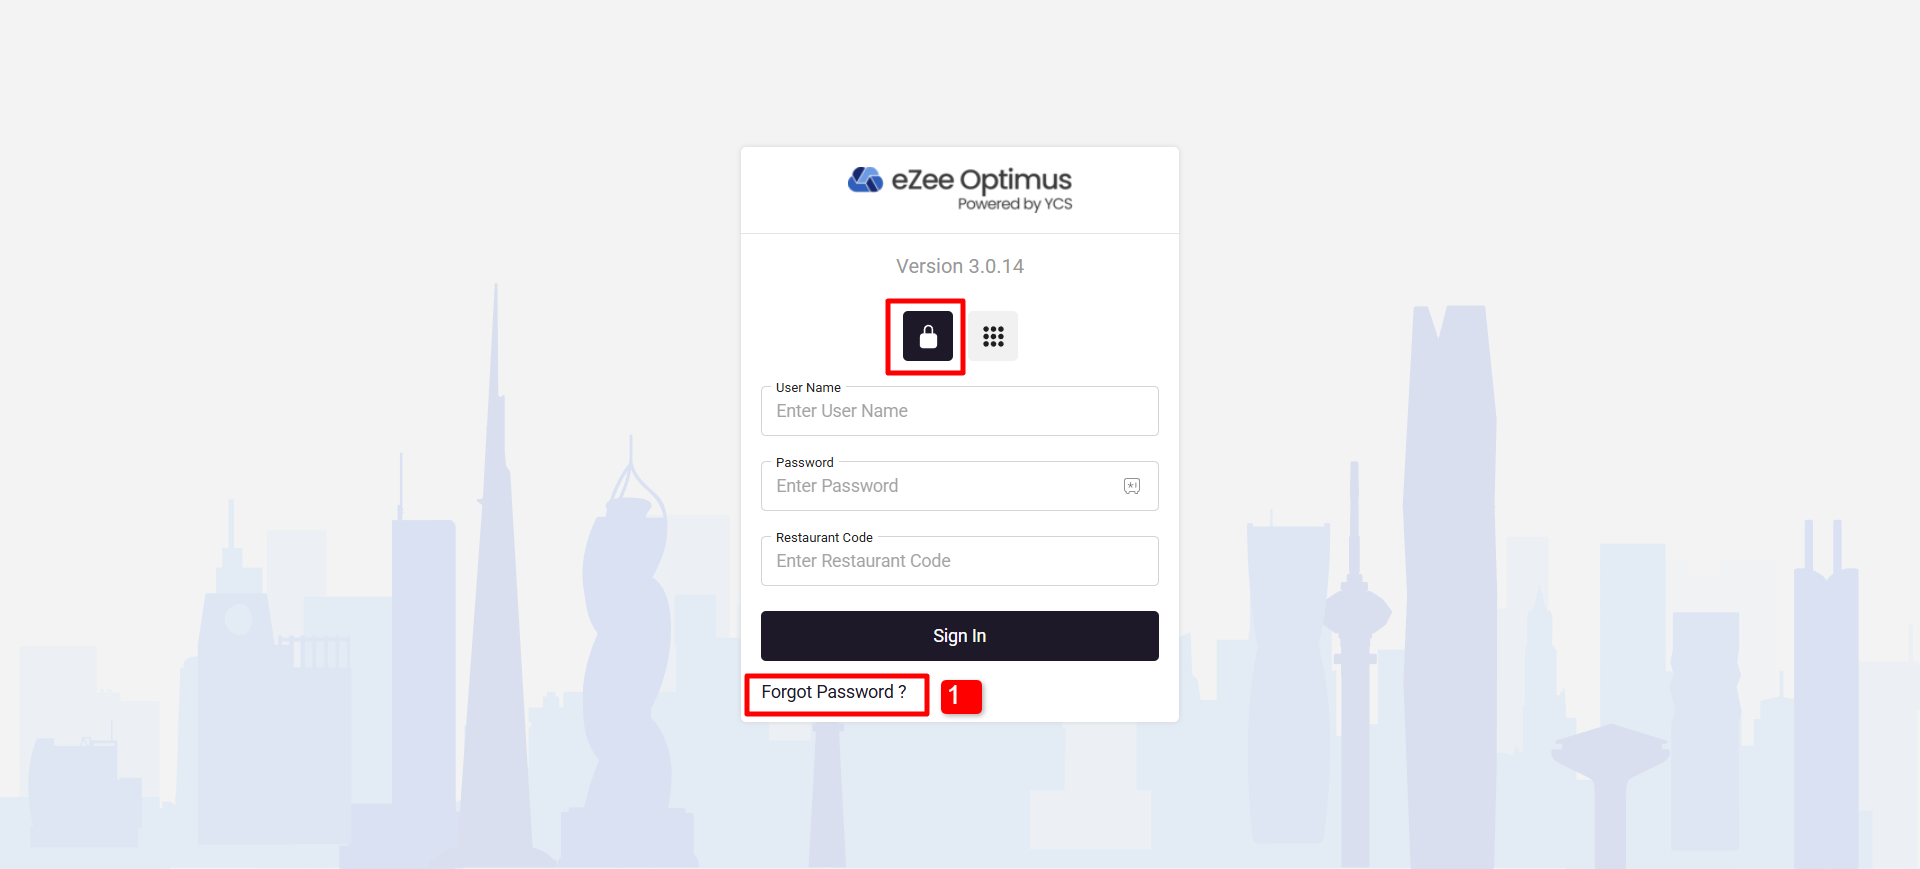Click the Restaurant Code input field

pyautogui.click(x=960, y=561)
